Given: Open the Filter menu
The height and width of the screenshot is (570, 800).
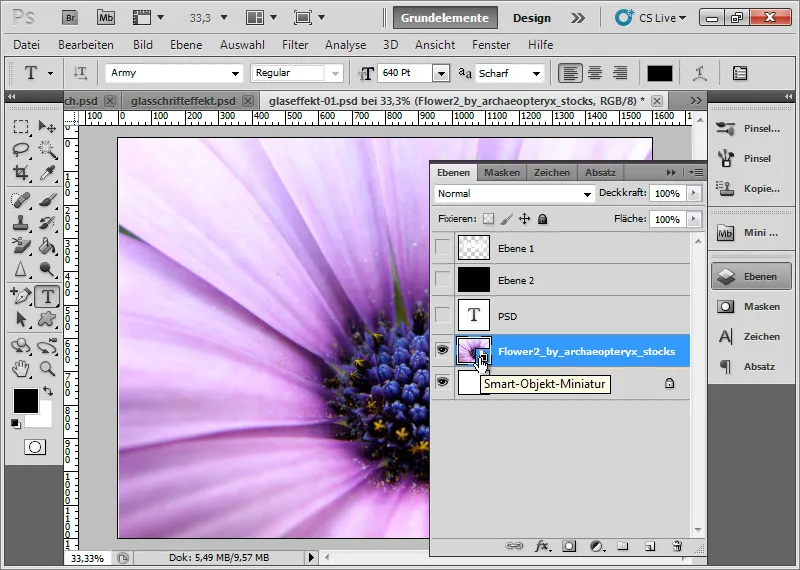Looking at the screenshot, I should click(295, 45).
